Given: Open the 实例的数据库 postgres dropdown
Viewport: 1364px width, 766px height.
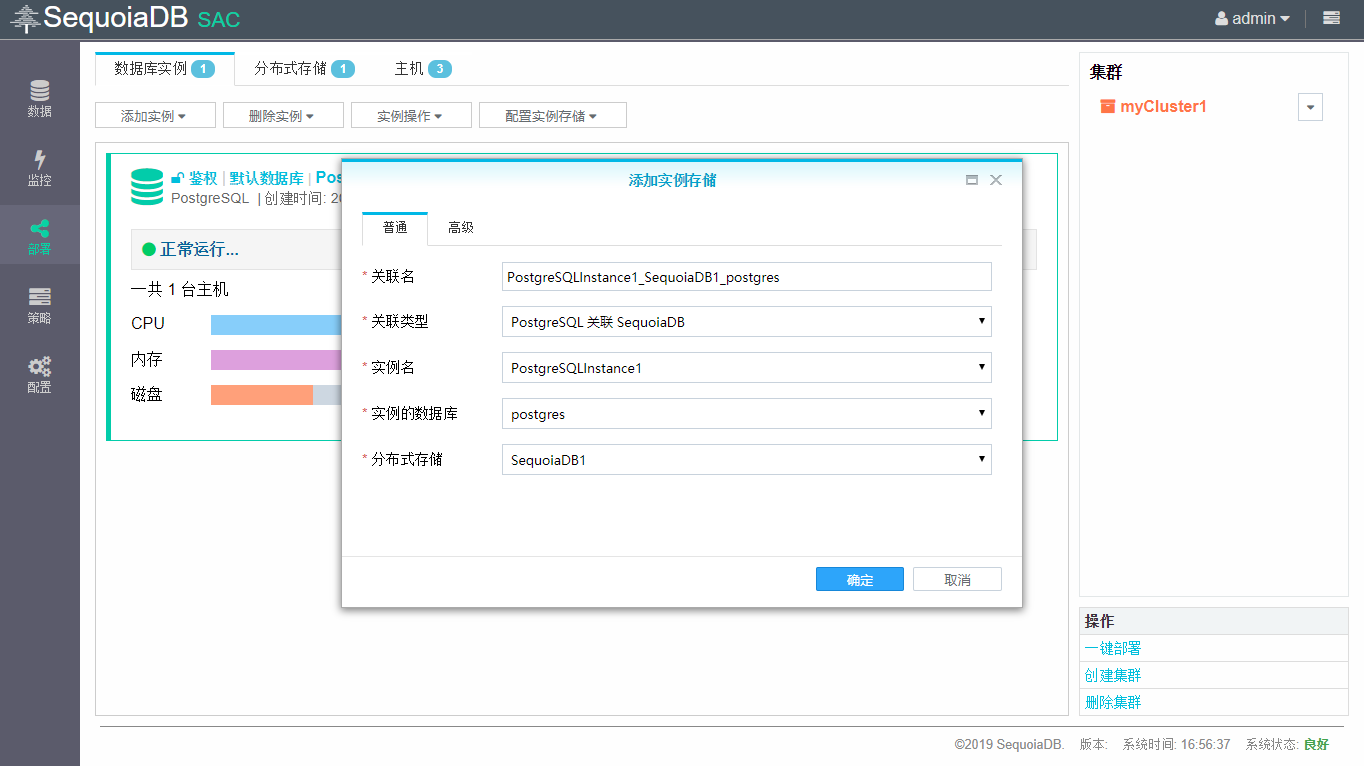Looking at the screenshot, I should pyautogui.click(x=746, y=414).
